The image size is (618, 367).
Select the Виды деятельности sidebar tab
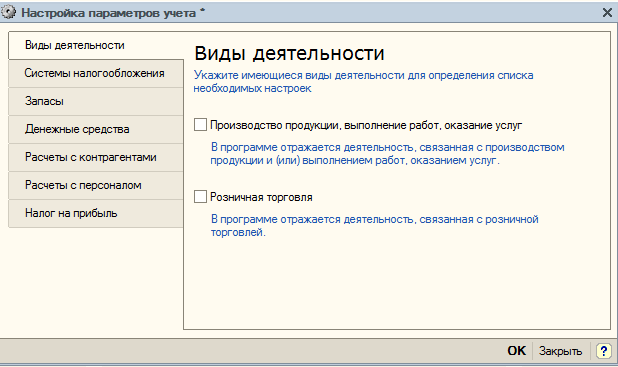tap(96, 45)
